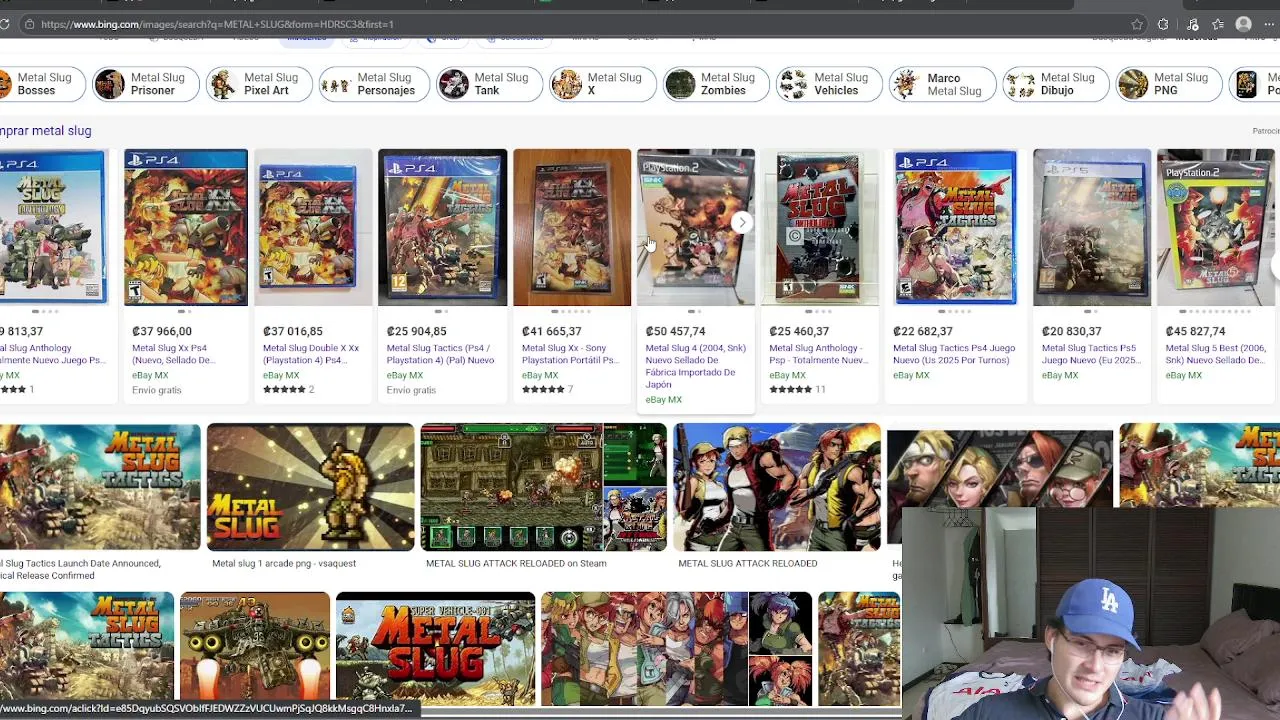This screenshot has height=720, width=1280.
Task: Add this page to favorites star
Action: (x=1137, y=24)
